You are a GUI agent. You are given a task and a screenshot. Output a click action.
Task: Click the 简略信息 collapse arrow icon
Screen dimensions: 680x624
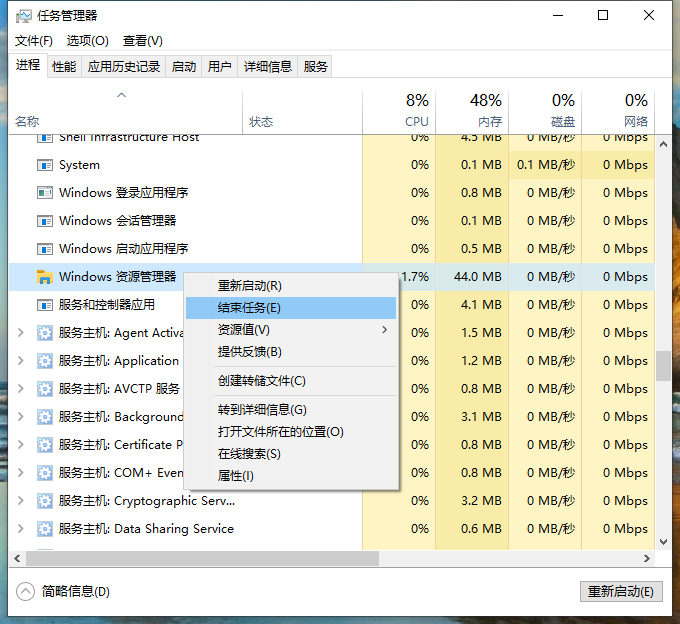[x=26, y=591]
